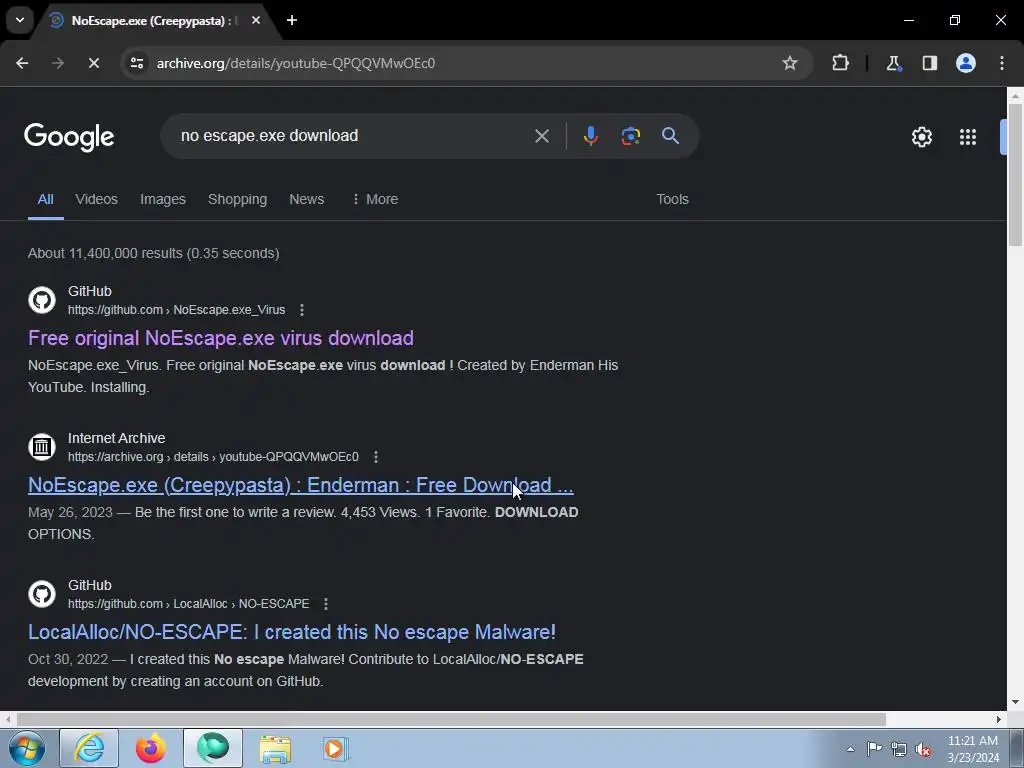Close the NoEscape.exe (Creepypasta) tab

256,20
